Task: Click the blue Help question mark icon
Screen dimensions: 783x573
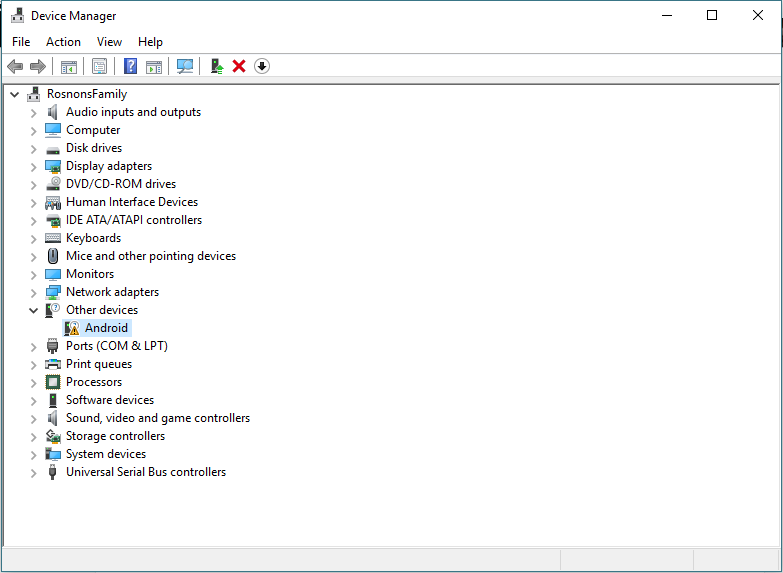Action: [130, 66]
